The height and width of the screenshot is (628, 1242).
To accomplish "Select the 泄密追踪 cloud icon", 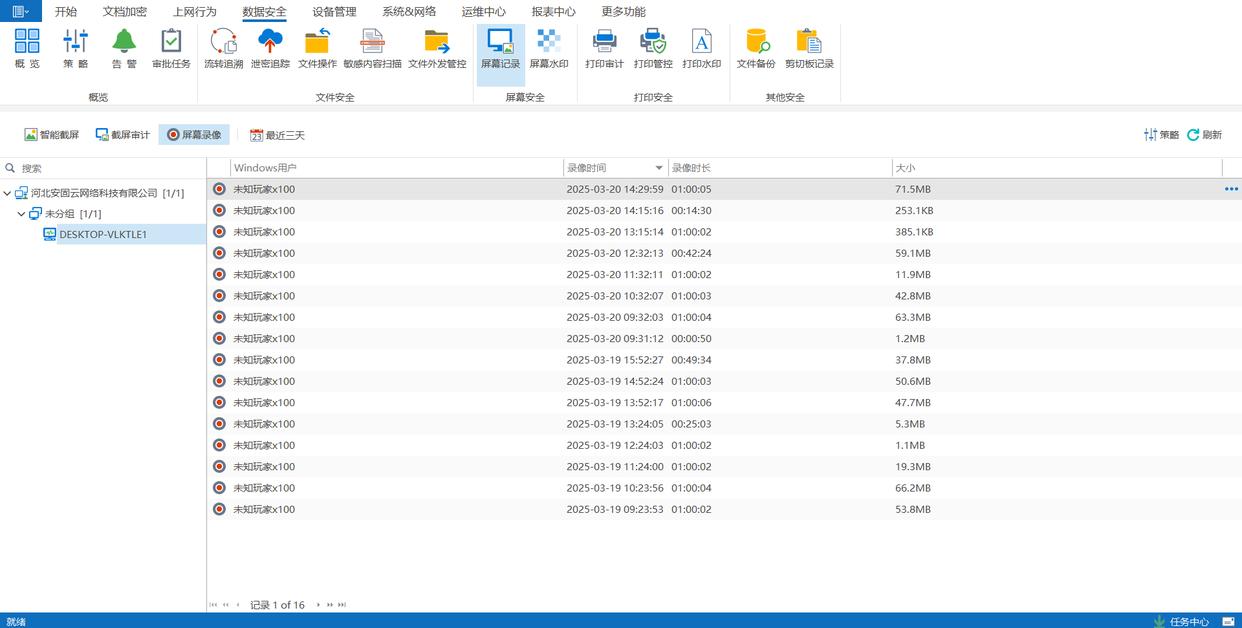I will (x=270, y=48).
